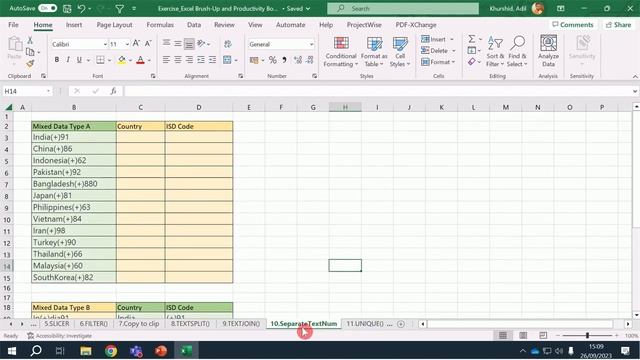Click the Name Box showing H14
Image resolution: width=640 pixels, height=360 pixels.
(x=24, y=91)
